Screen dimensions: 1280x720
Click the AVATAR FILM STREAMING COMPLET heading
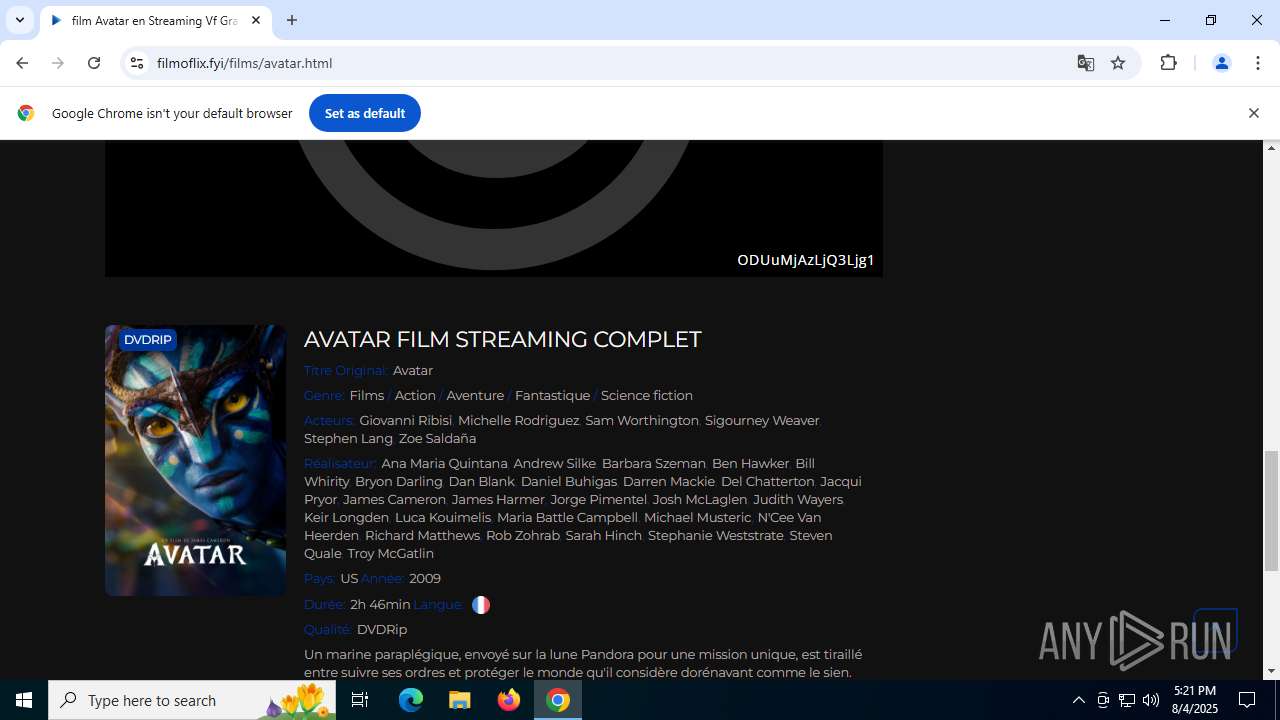(x=503, y=339)
